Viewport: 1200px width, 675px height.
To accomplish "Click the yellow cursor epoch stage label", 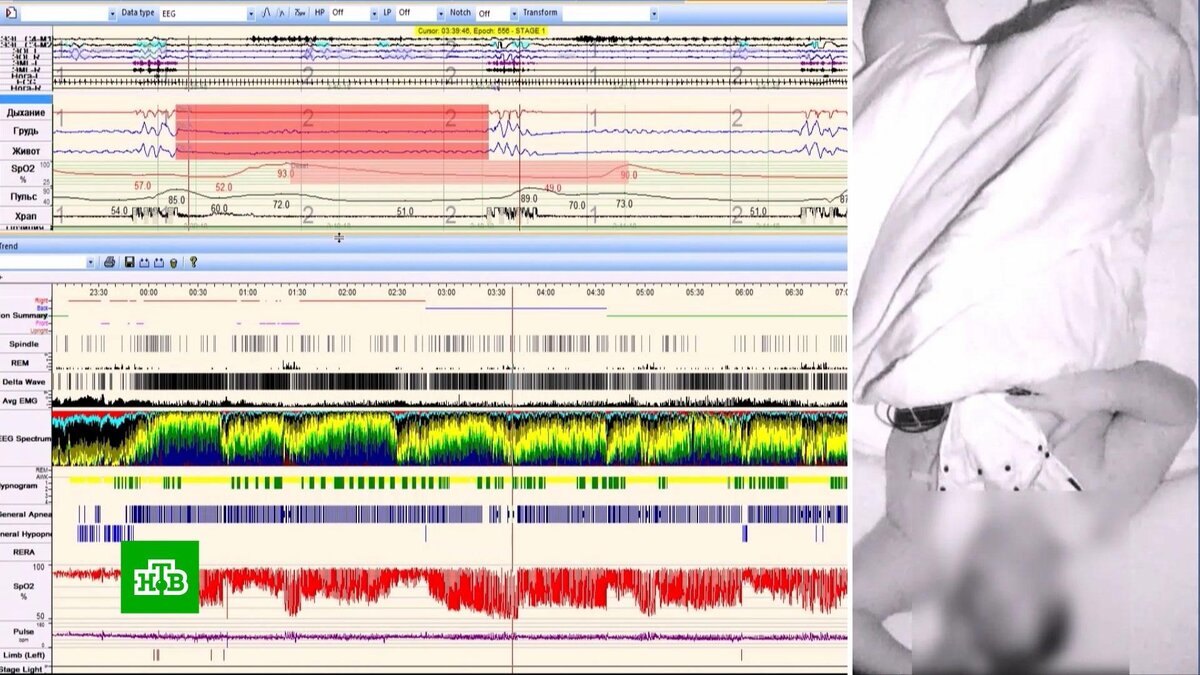I will [484, 31].
